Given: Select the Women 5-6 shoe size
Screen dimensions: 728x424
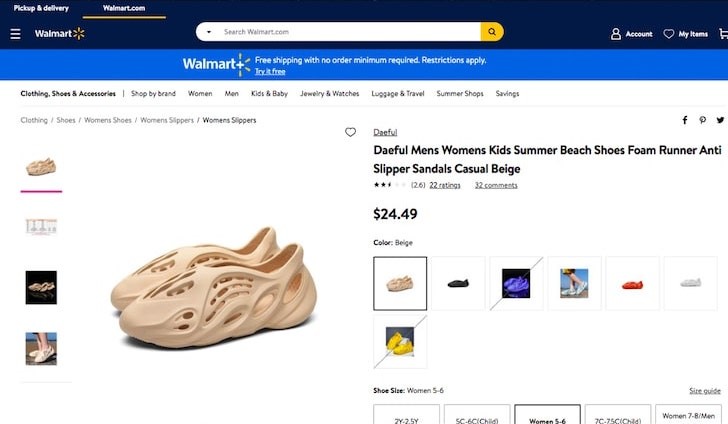Looking at the screenshot, I should (x=547, y=414).
